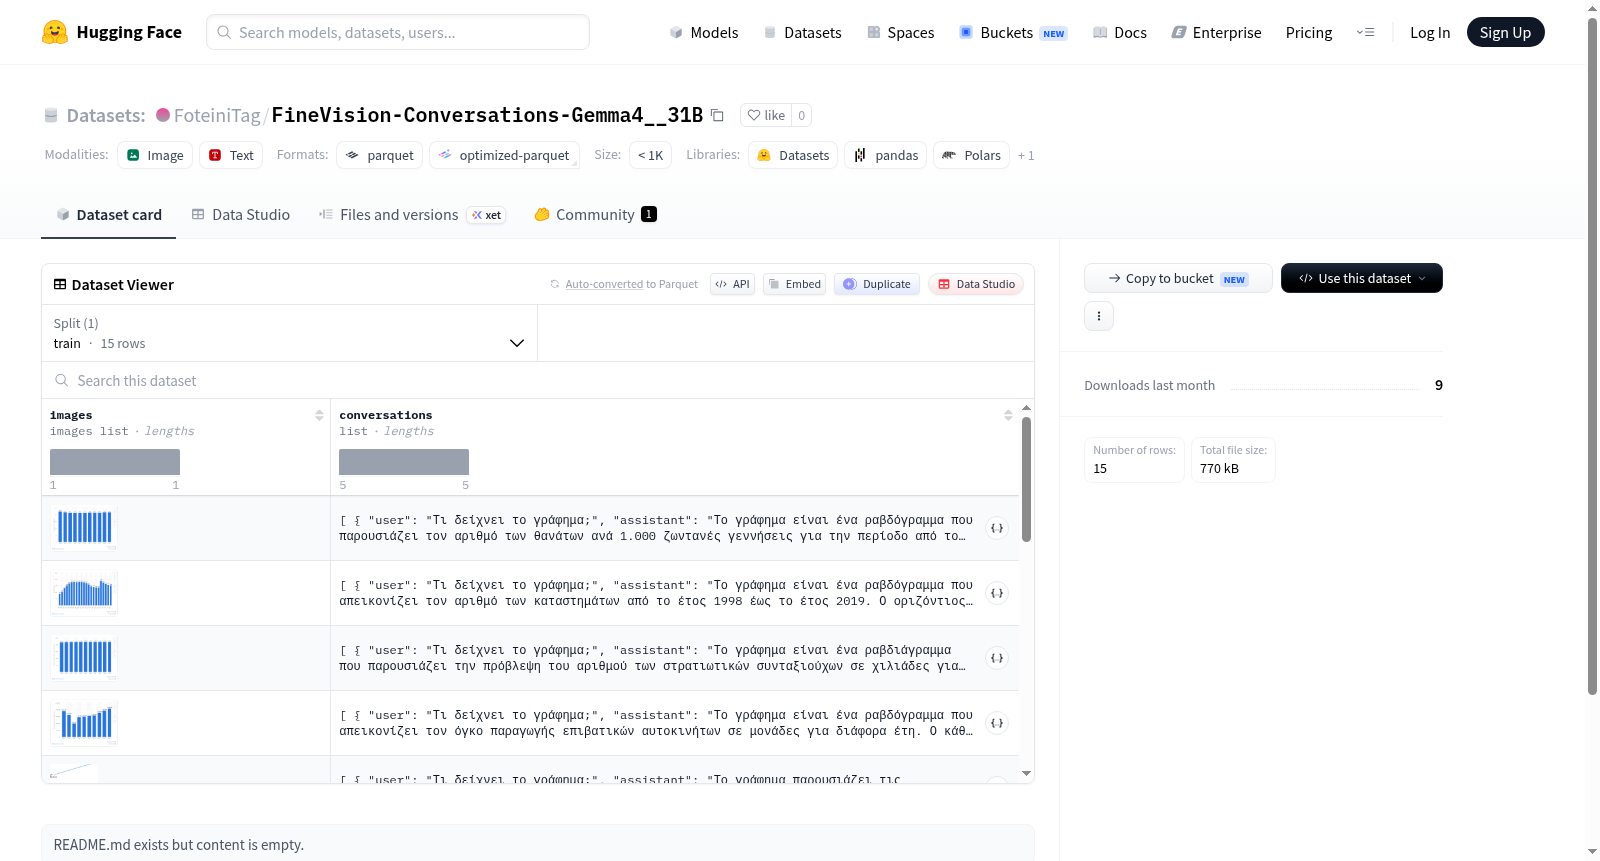Expand the JSON braces icon for the αυτοκινήτων row
1600x861 pixels.
point(997,723)
